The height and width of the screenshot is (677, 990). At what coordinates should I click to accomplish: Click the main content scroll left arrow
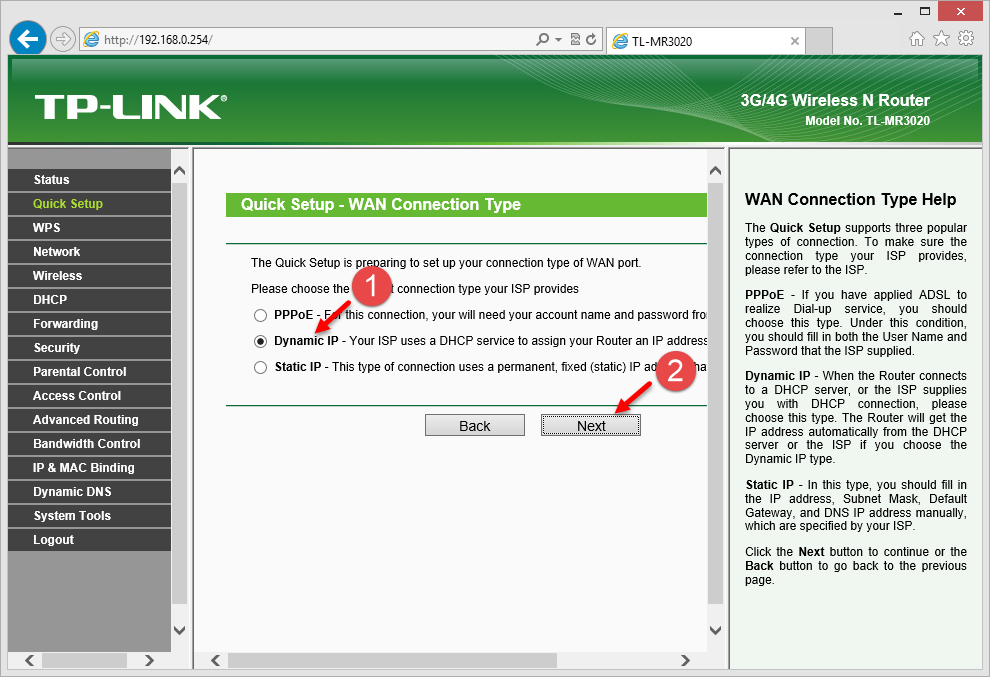[x=215, y=661]
